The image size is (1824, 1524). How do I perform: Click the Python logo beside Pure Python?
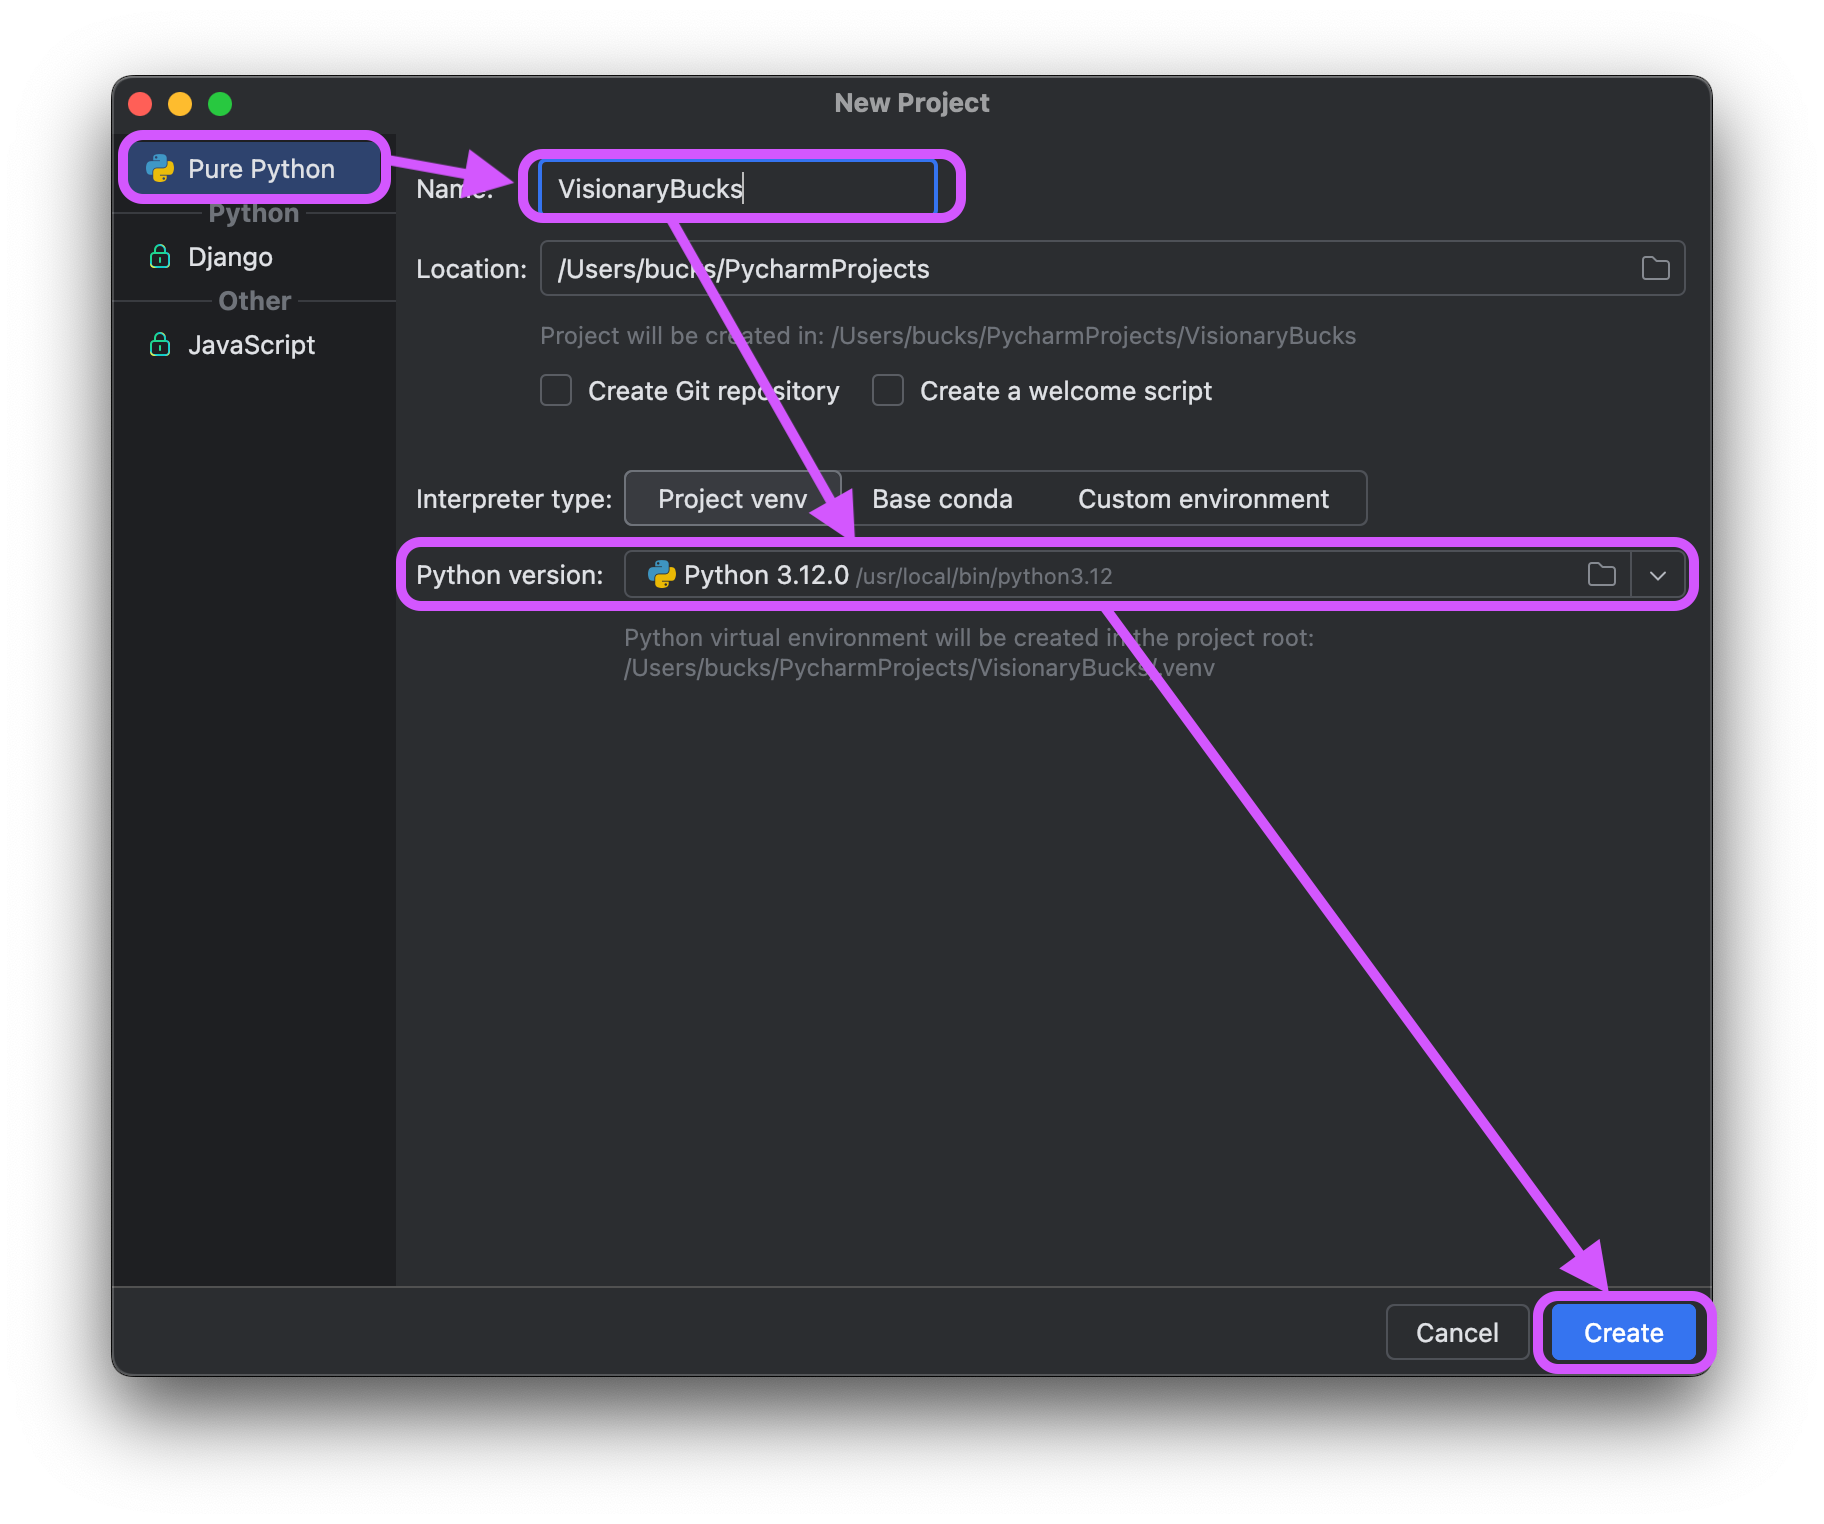click(160, 169)
